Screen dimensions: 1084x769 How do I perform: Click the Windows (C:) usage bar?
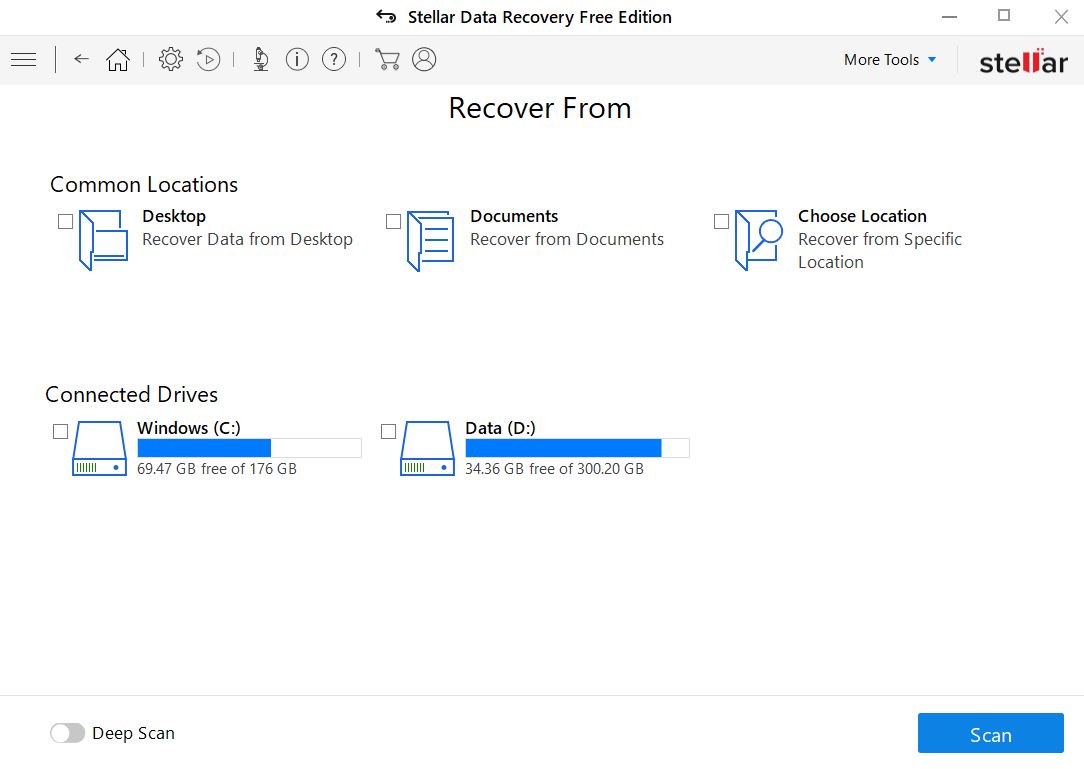(x=250, y=448)
